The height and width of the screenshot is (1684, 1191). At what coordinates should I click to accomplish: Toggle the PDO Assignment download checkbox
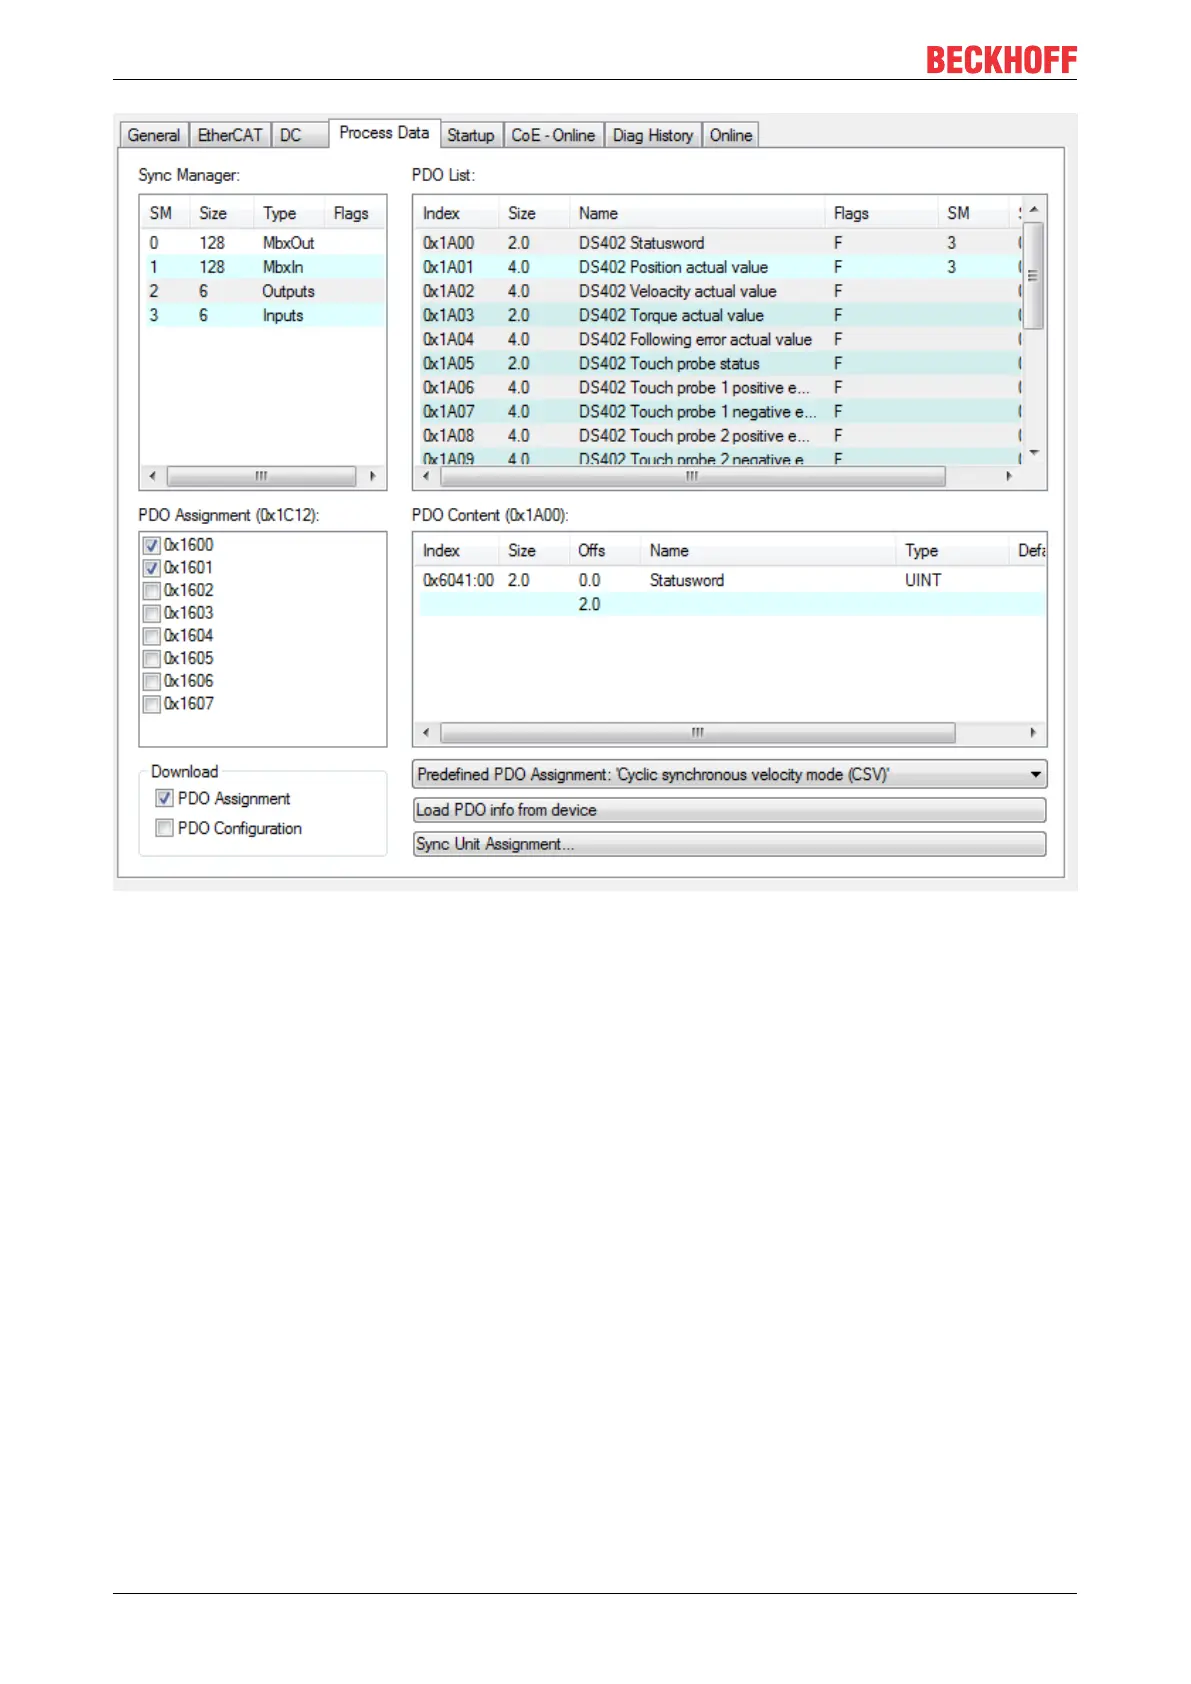click(x=165, y=798)
